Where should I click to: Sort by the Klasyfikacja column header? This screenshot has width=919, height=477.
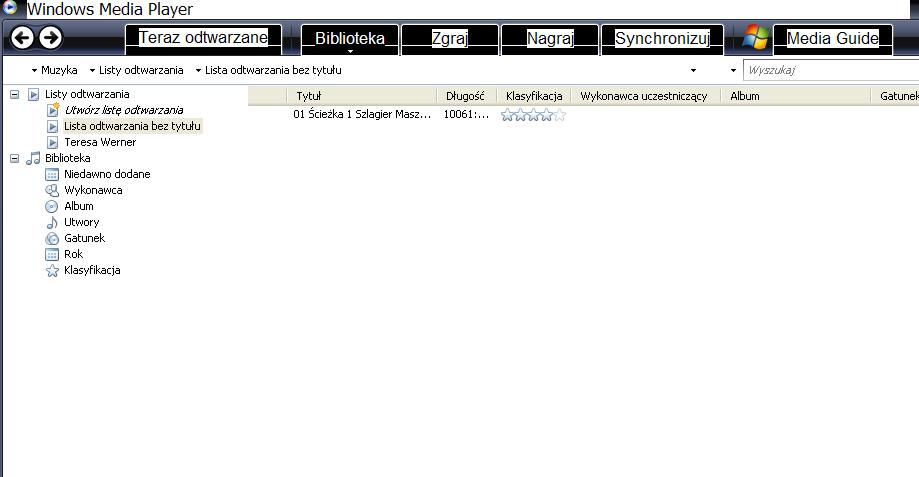(534, 96)
